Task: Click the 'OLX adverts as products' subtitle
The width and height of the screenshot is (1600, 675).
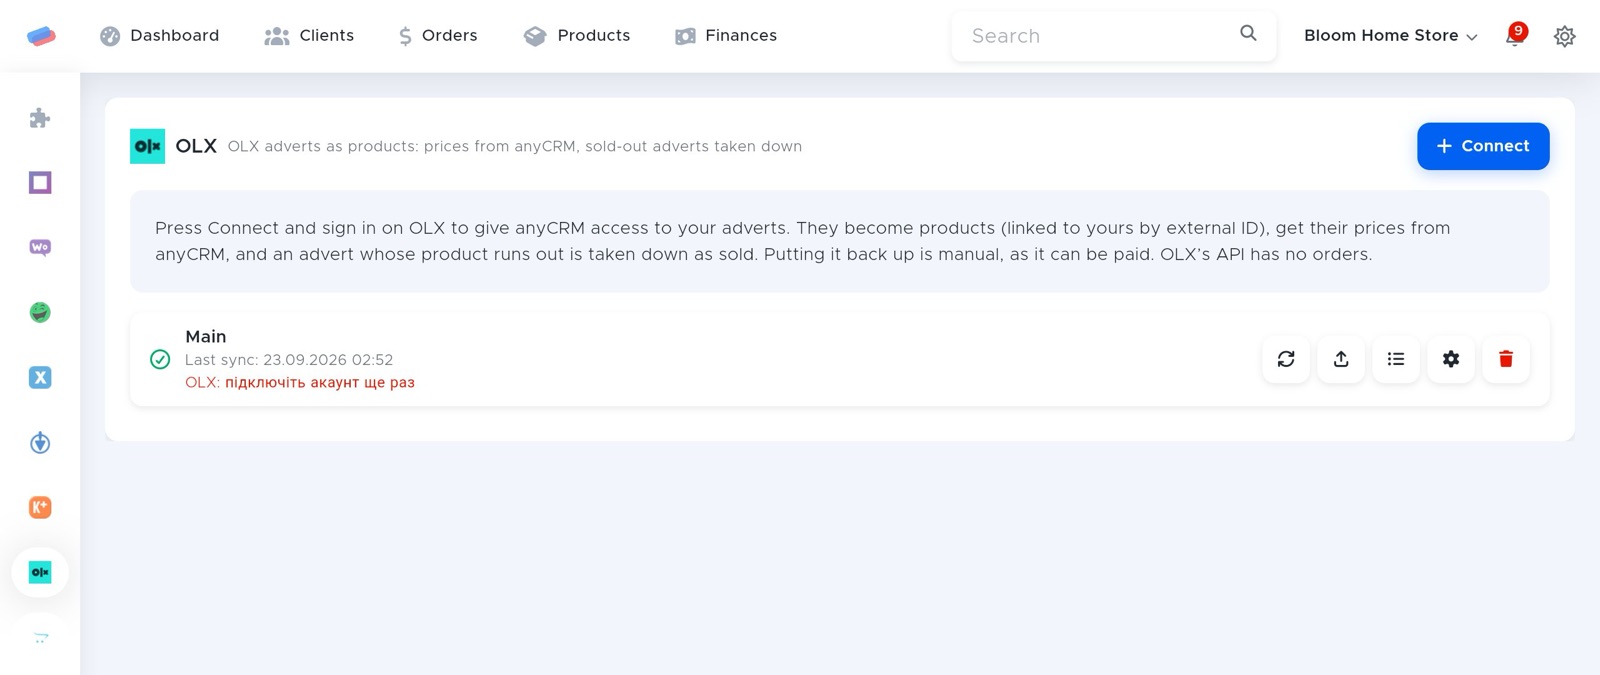Action: 514,146
